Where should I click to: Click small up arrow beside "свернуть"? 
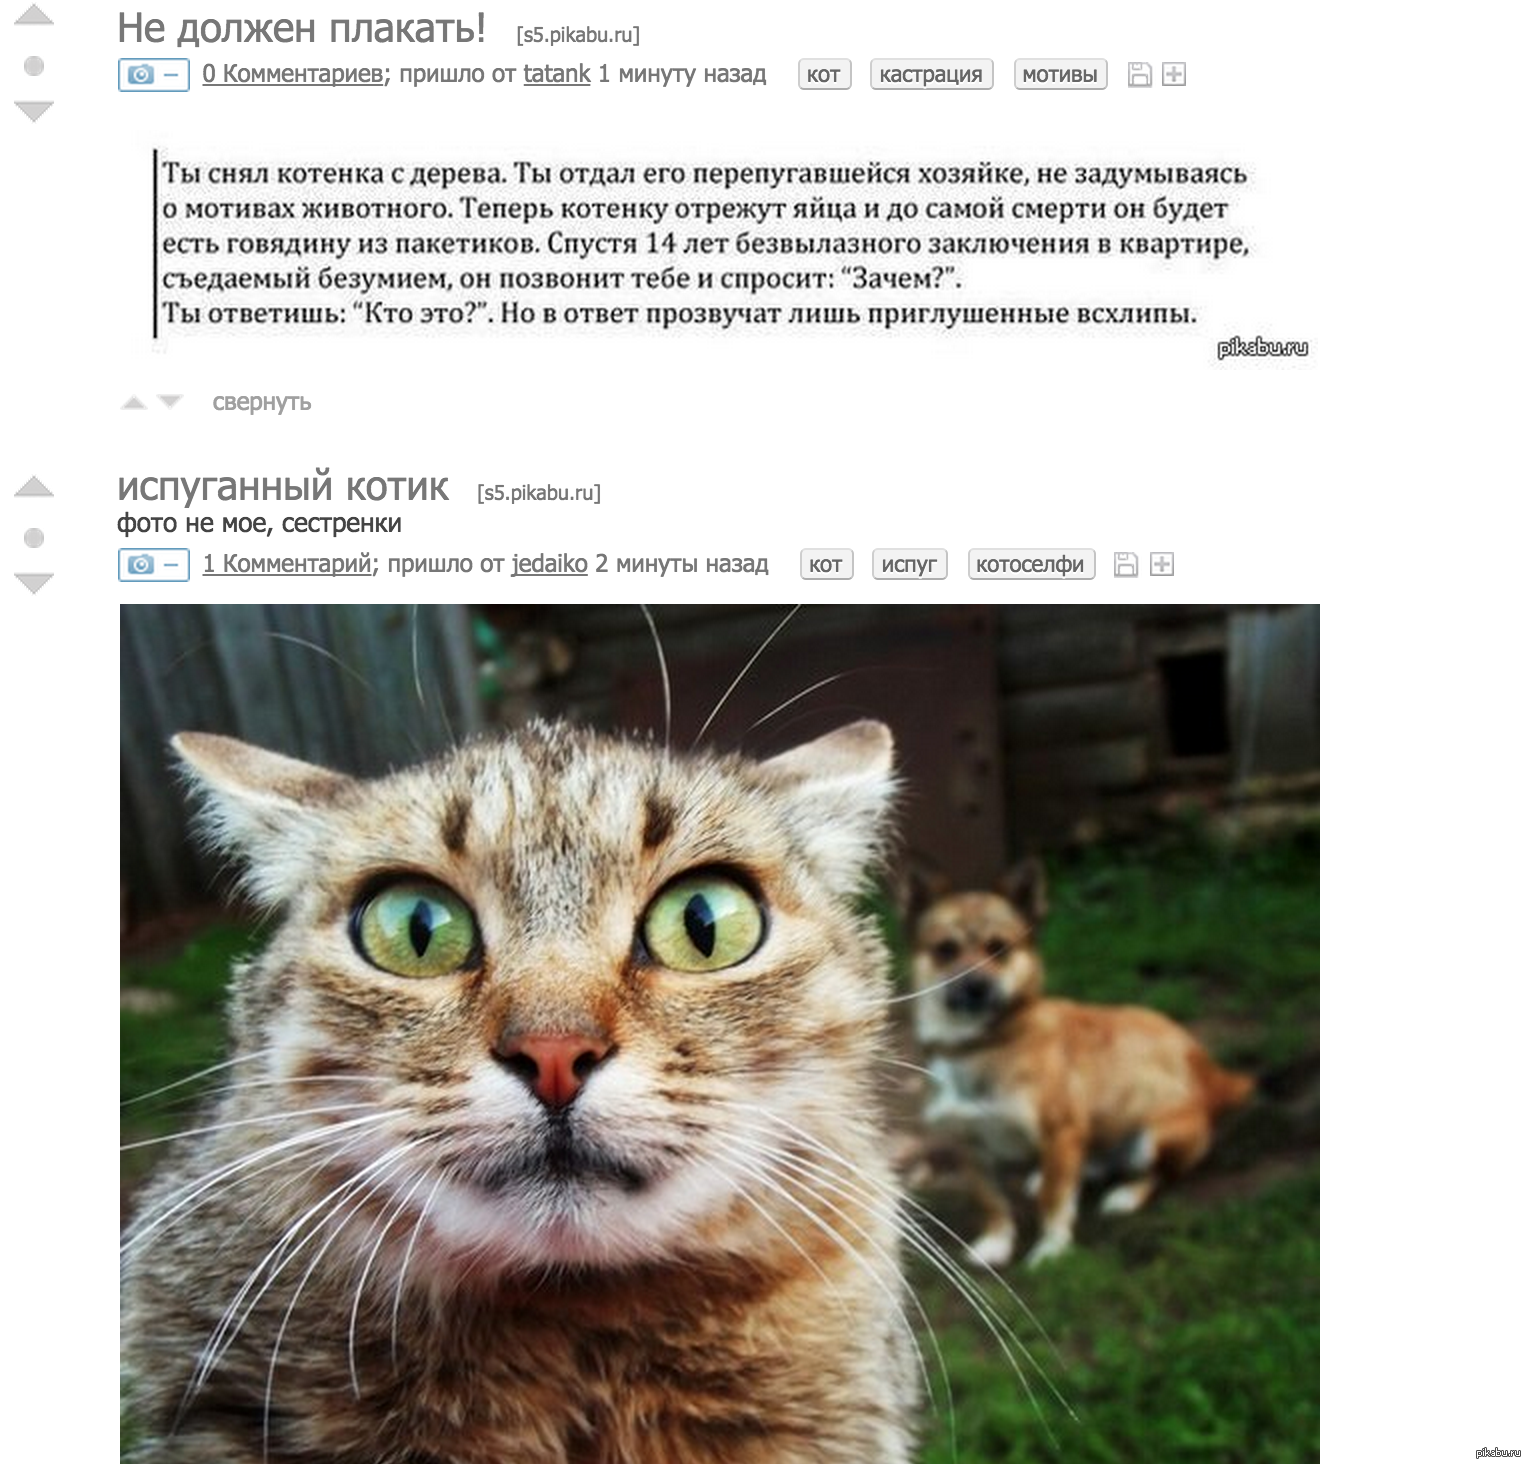coord(133,402)
